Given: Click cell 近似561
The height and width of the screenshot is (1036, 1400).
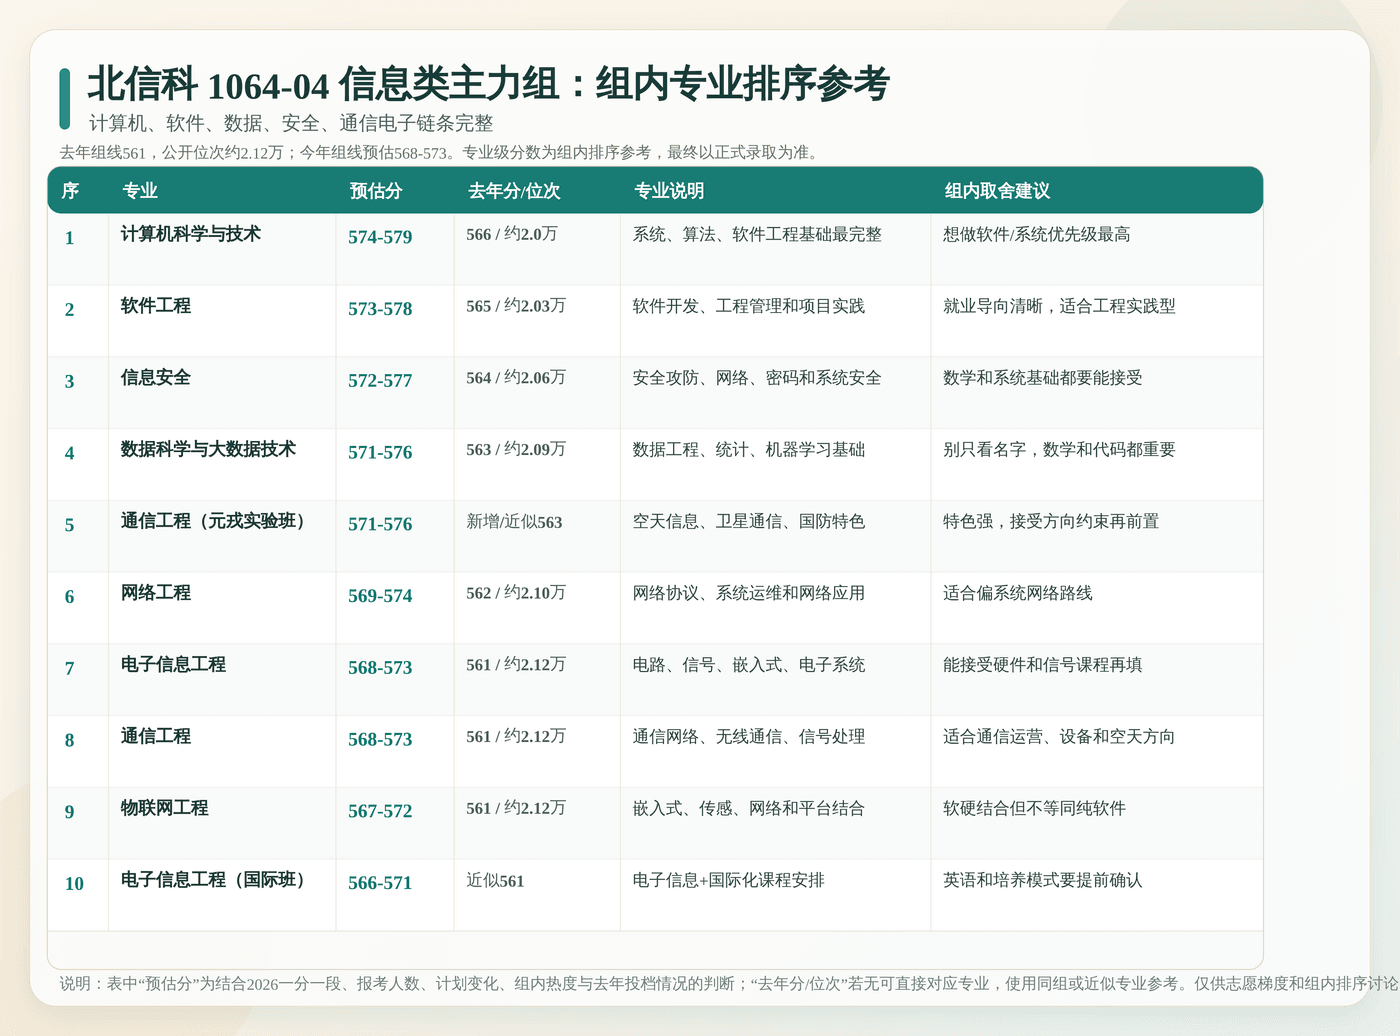Looking at the screenshot, I should point(495,880).
